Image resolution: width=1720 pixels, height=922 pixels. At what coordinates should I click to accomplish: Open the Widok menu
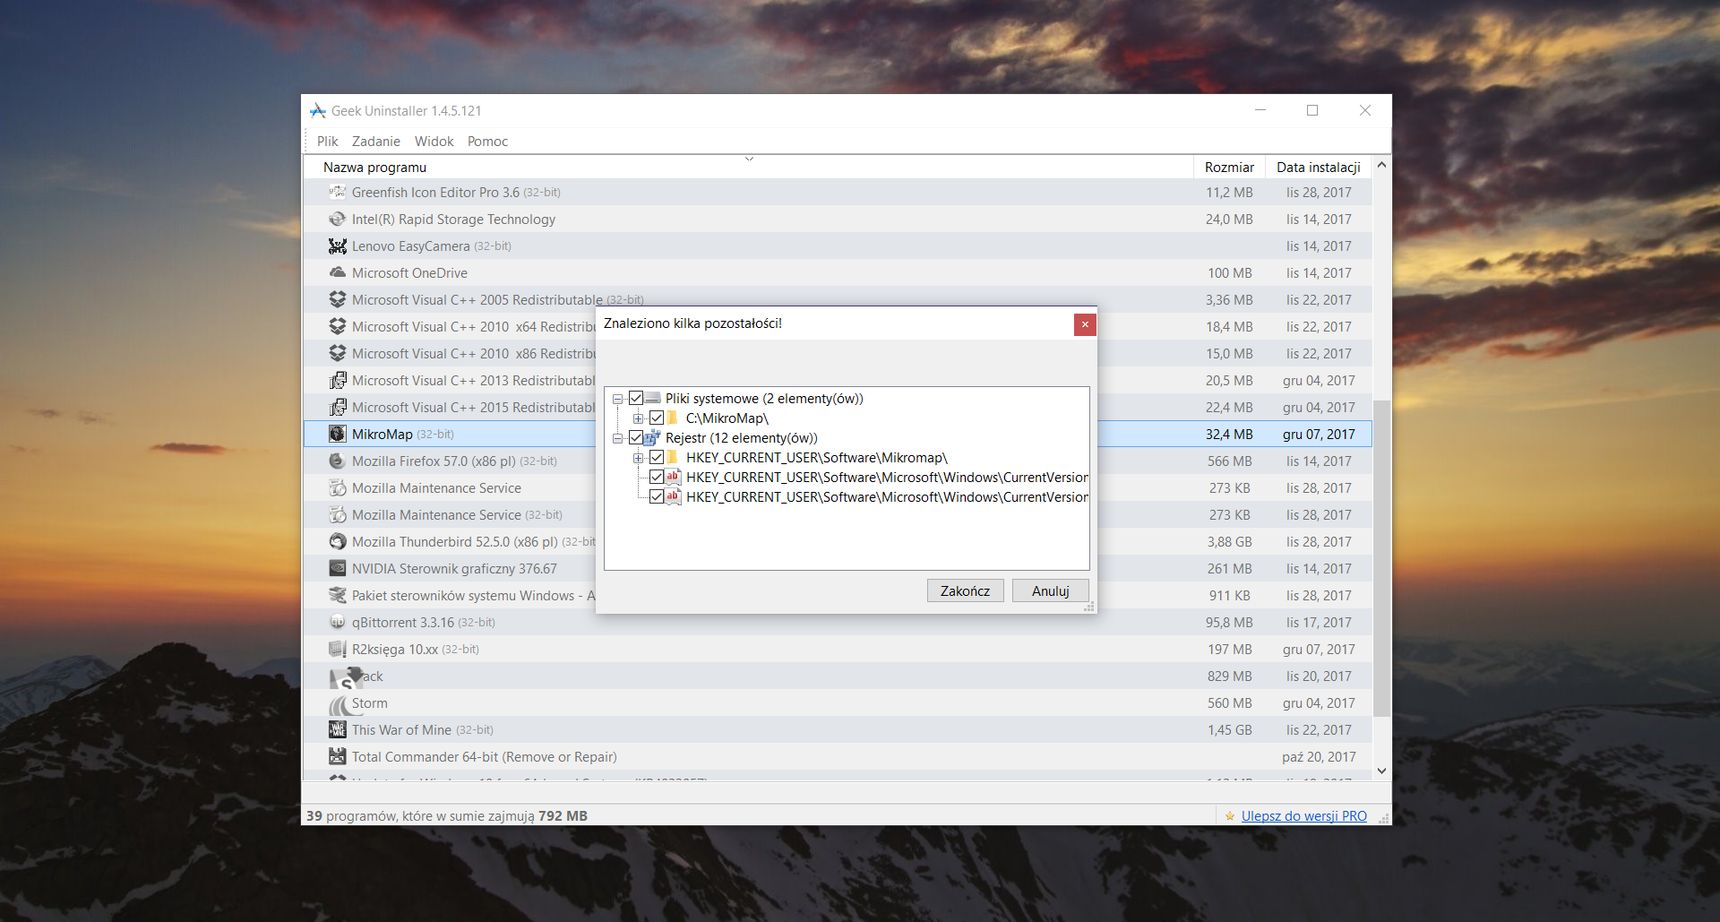coord(434,141)
